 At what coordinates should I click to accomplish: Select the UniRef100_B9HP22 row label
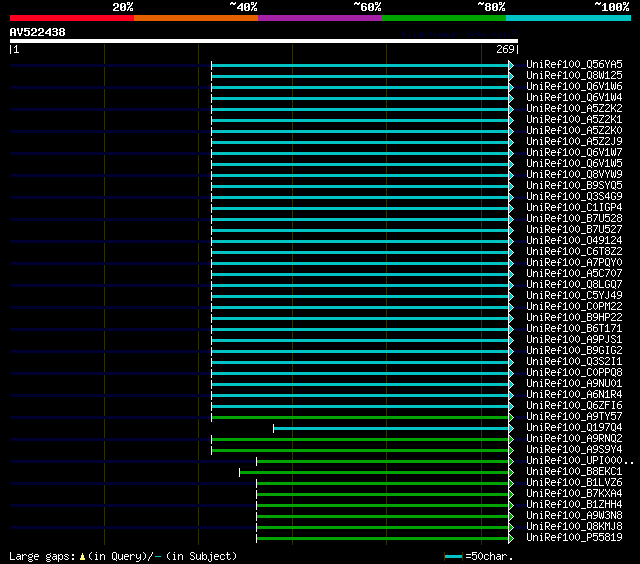coord(574,318)
